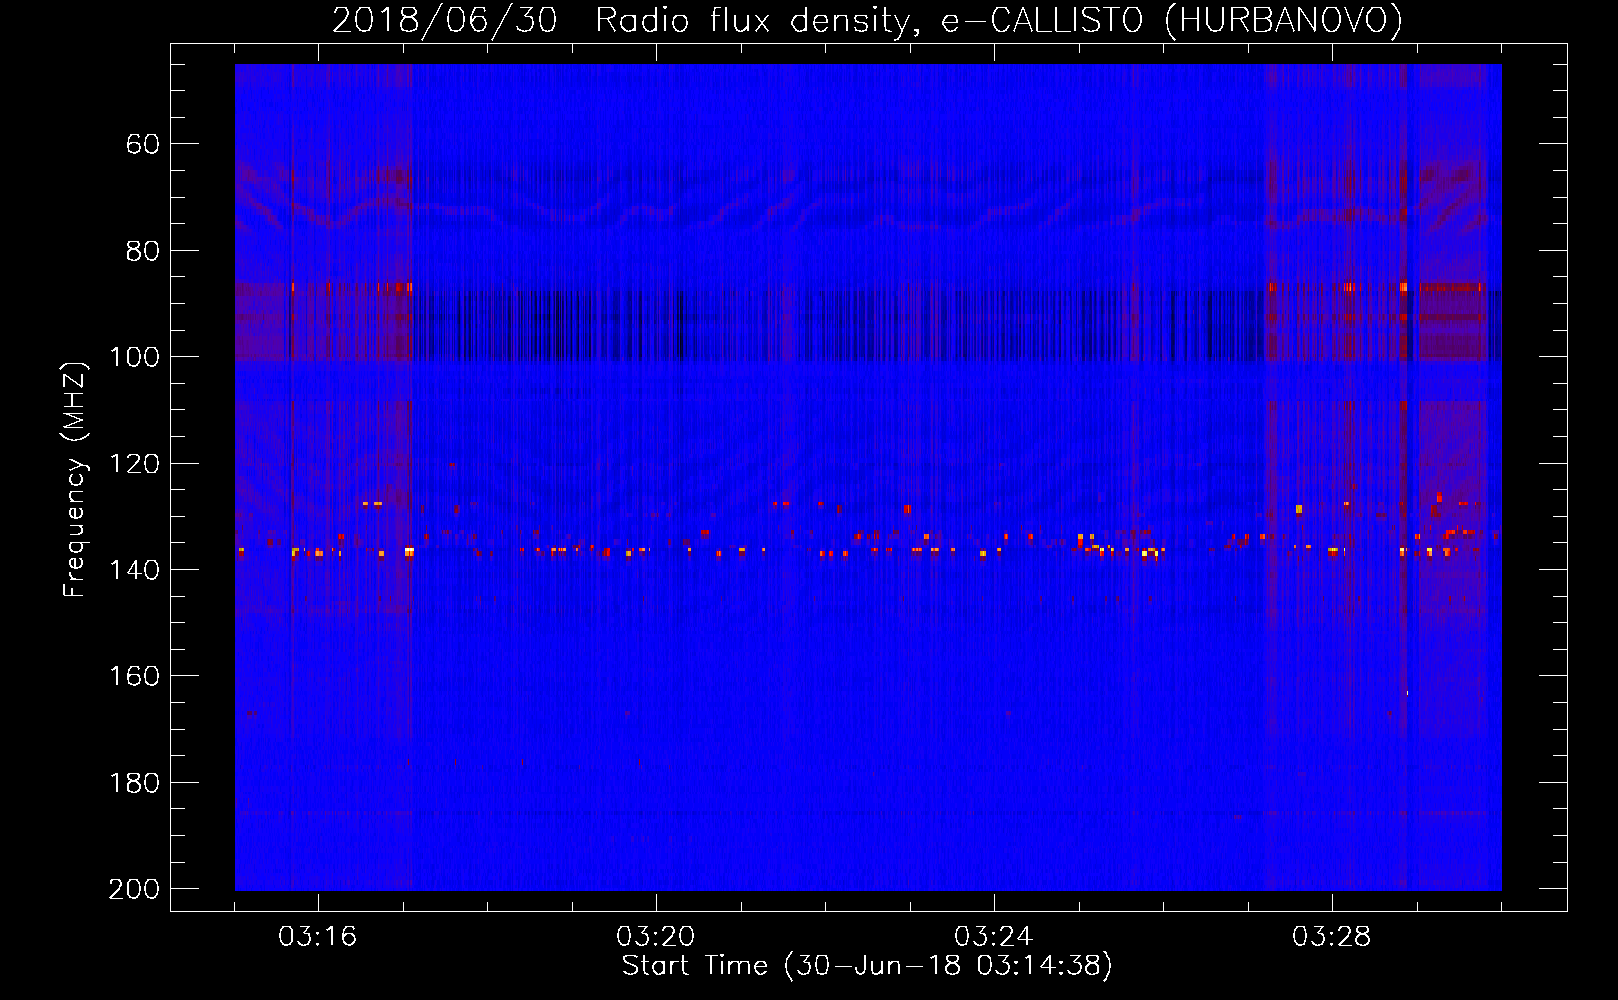Click the 140 frequency tick label

[135, 570]
